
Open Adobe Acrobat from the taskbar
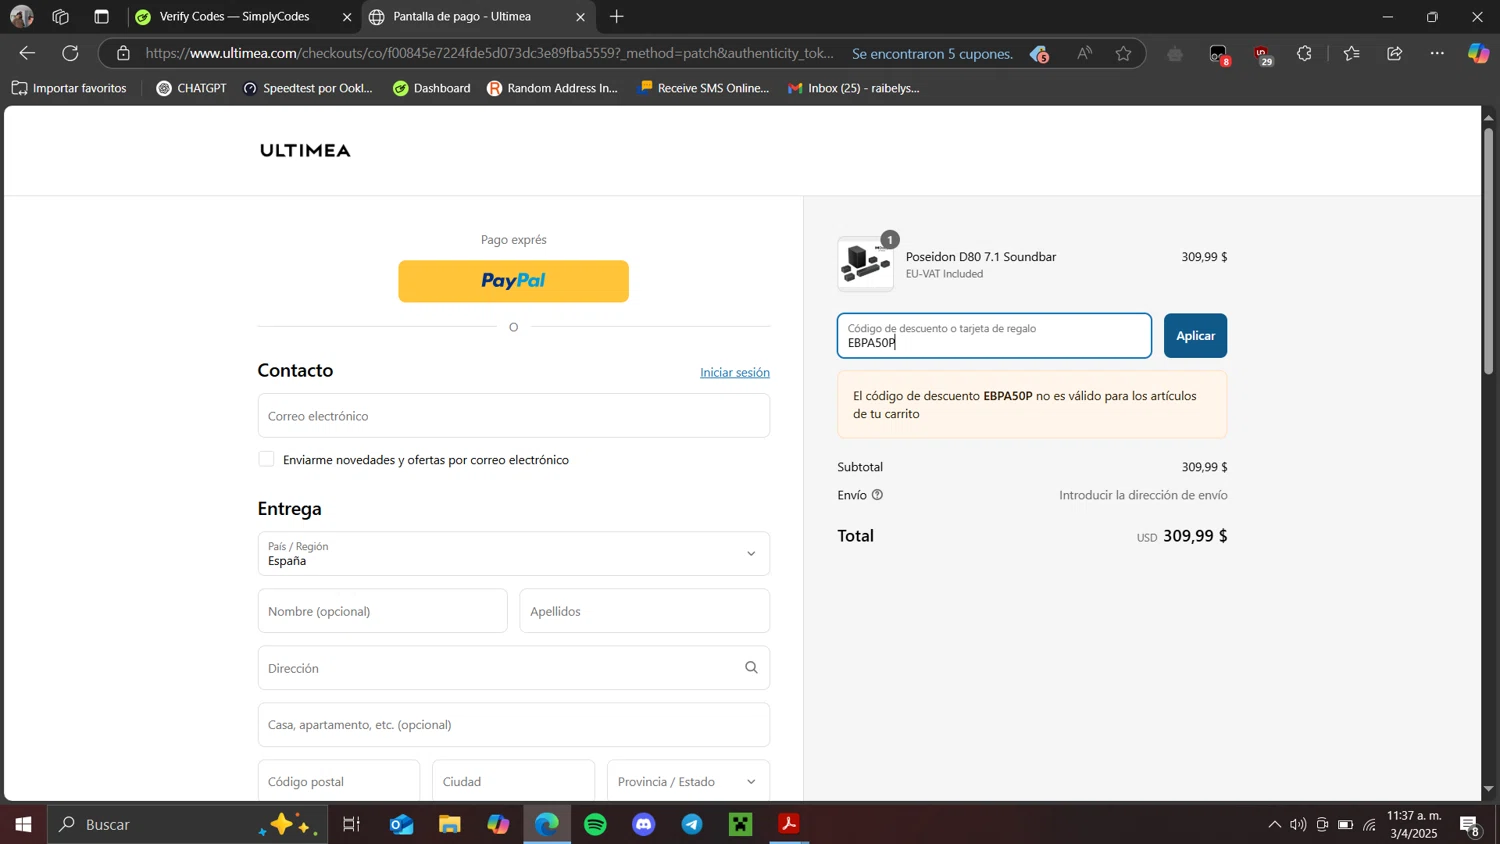click(790, 825)
